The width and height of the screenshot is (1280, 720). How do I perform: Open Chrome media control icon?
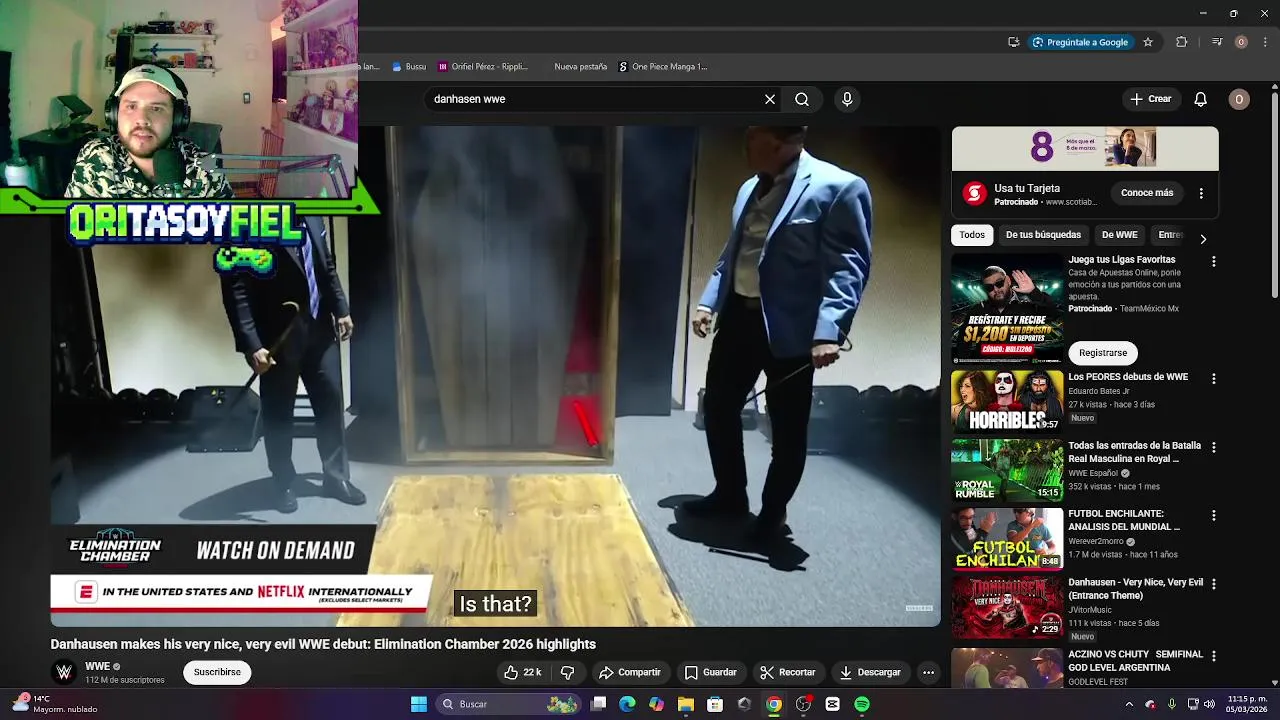(1217, 42)
